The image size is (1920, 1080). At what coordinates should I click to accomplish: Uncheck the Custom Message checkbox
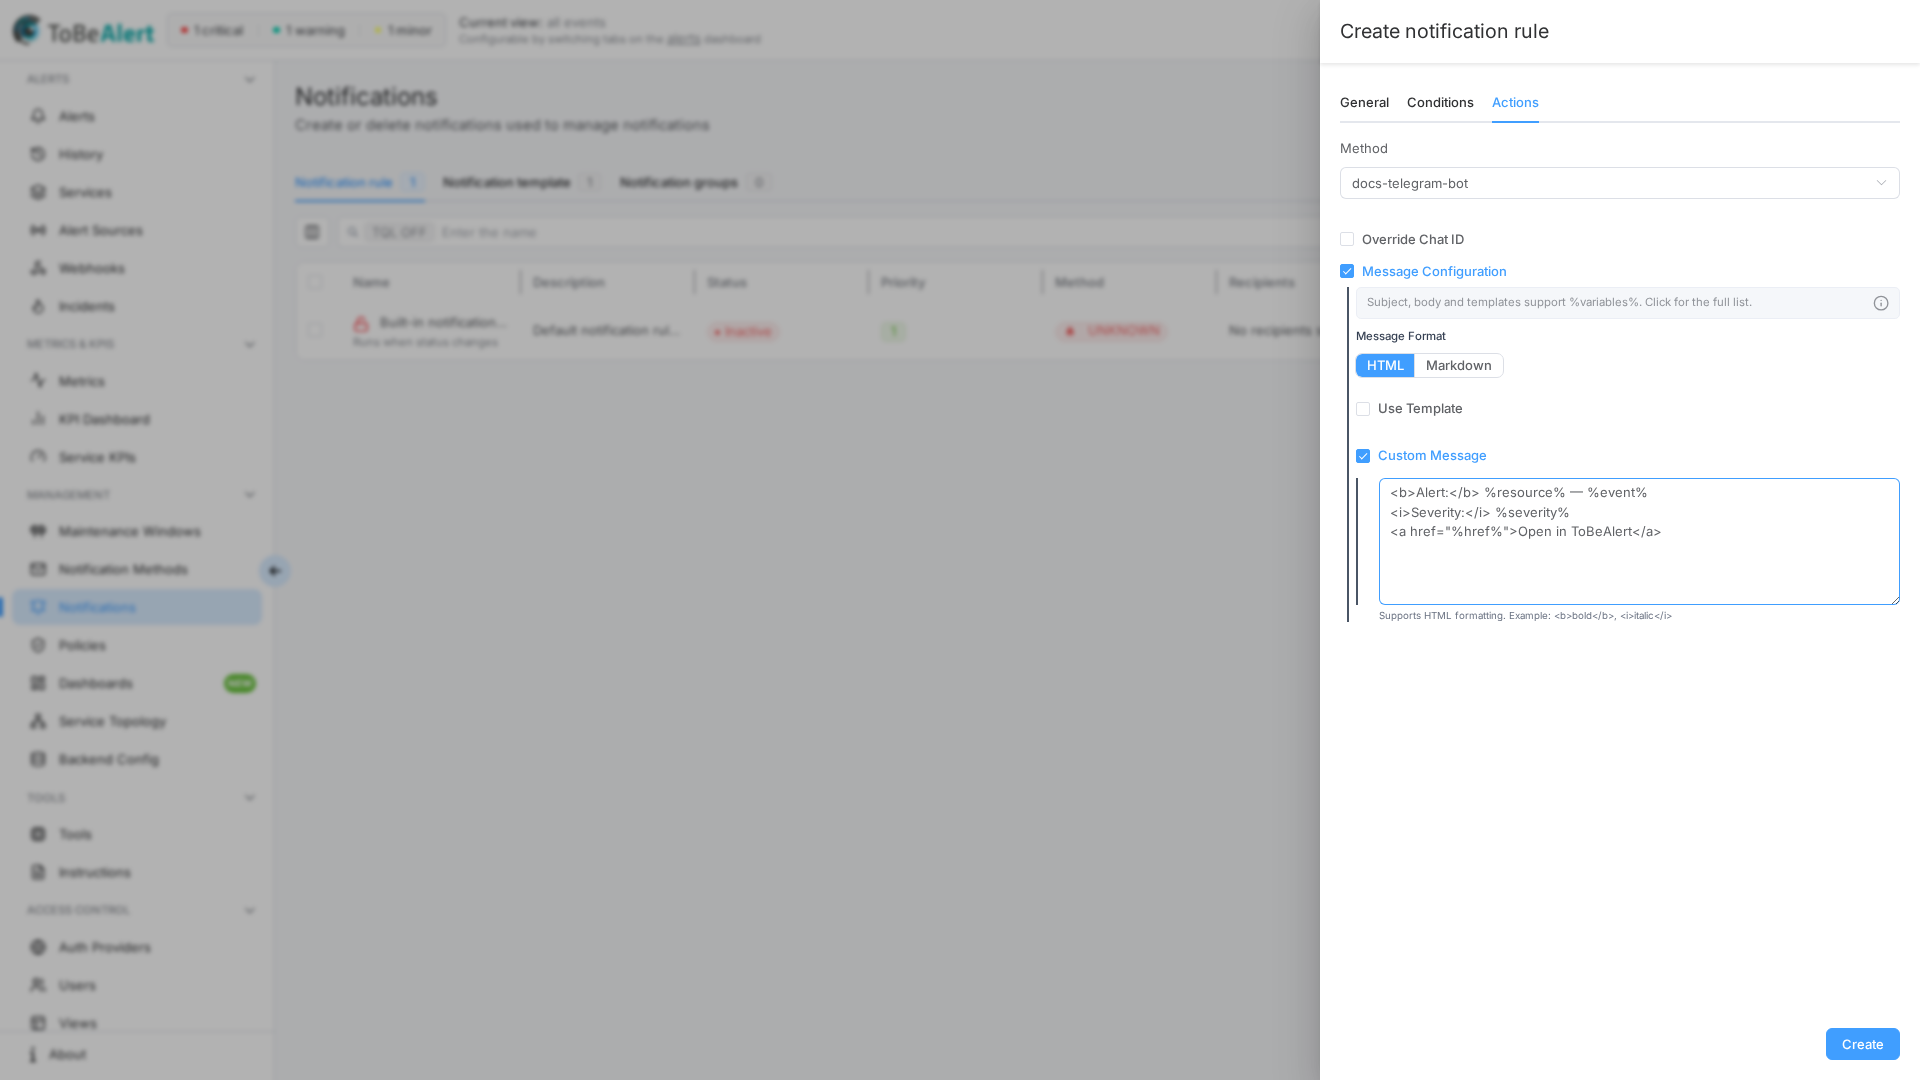pyautogui.click(x=1363, y=456)
